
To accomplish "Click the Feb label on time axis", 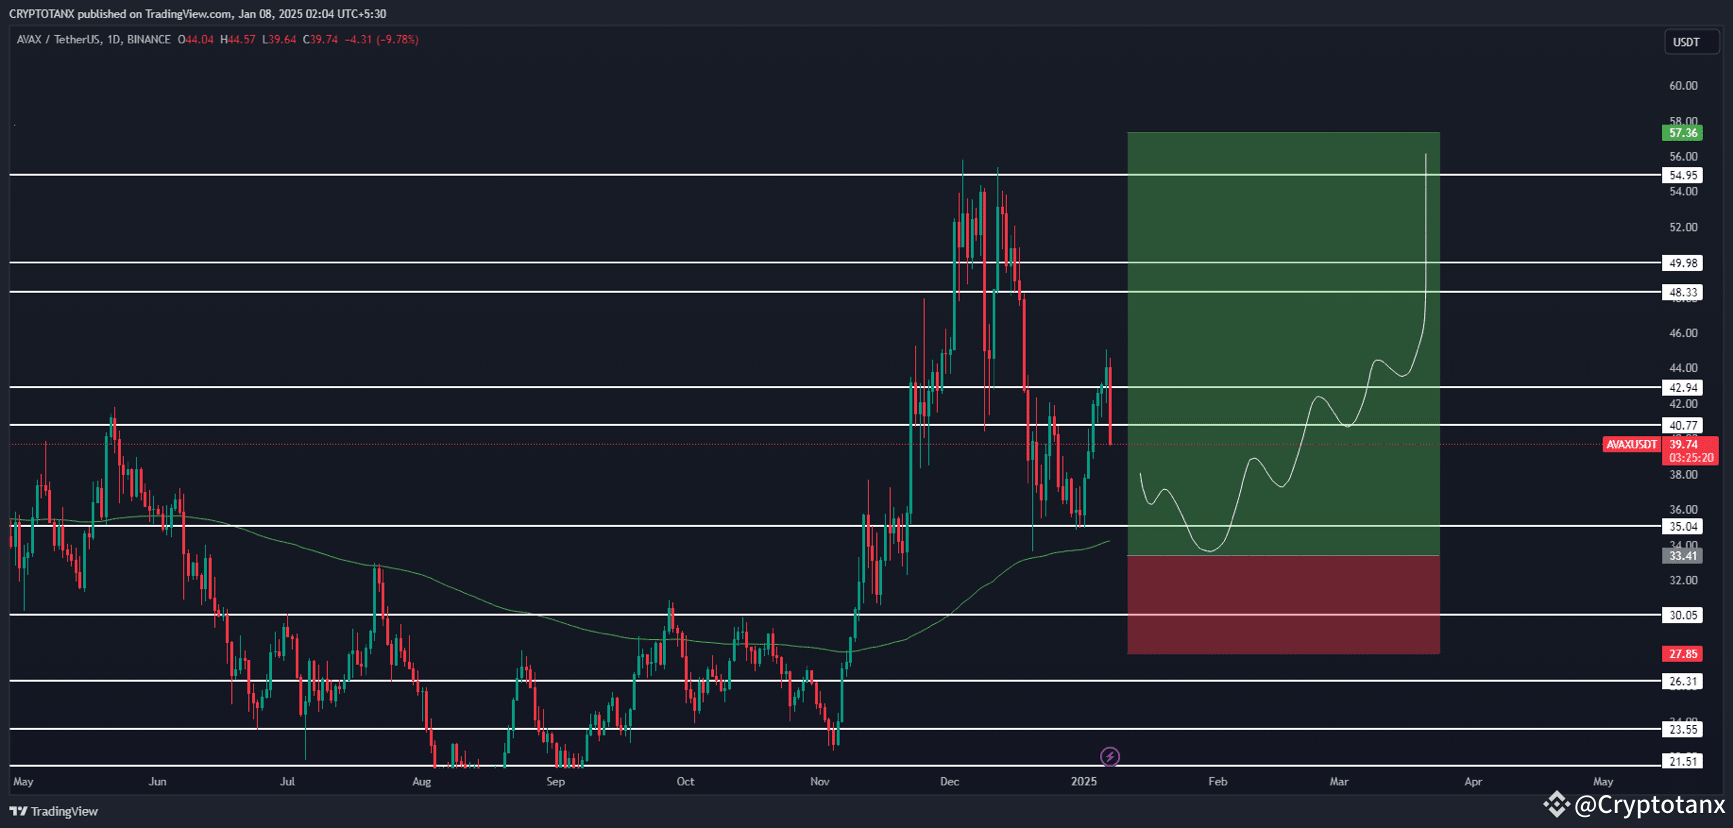I will [1217, 781].
